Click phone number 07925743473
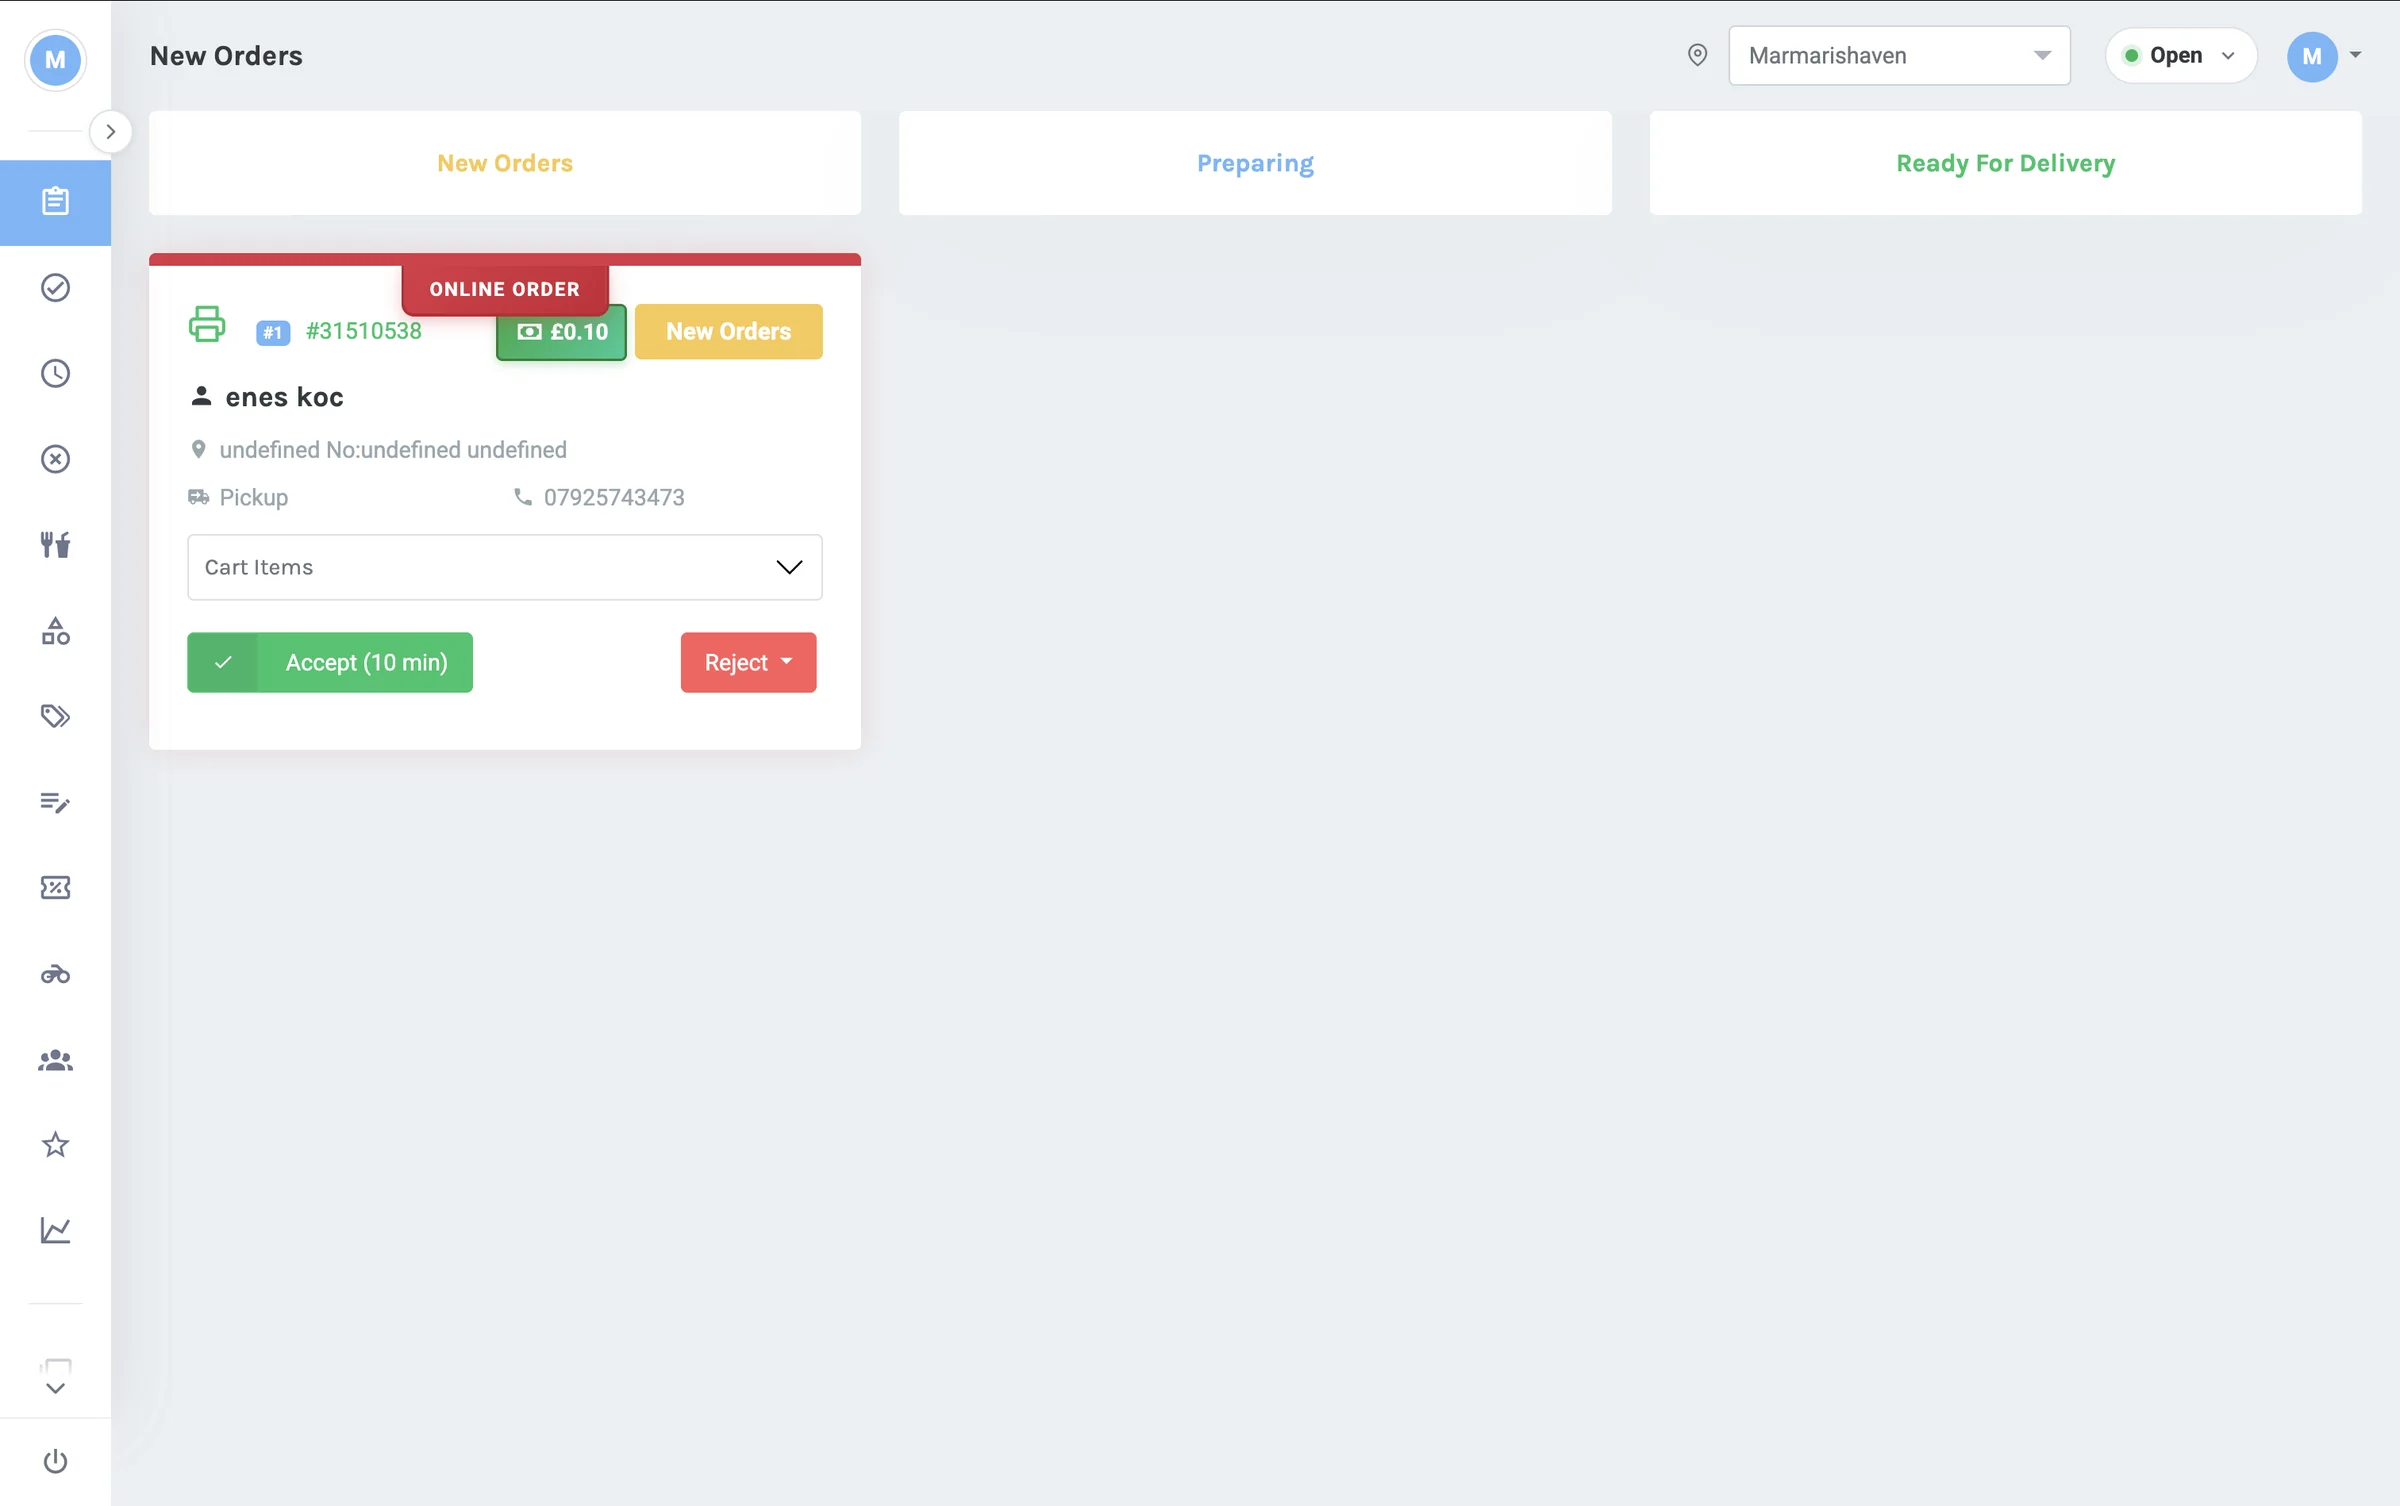2400x1506 pixels. [x=614, y=497]
